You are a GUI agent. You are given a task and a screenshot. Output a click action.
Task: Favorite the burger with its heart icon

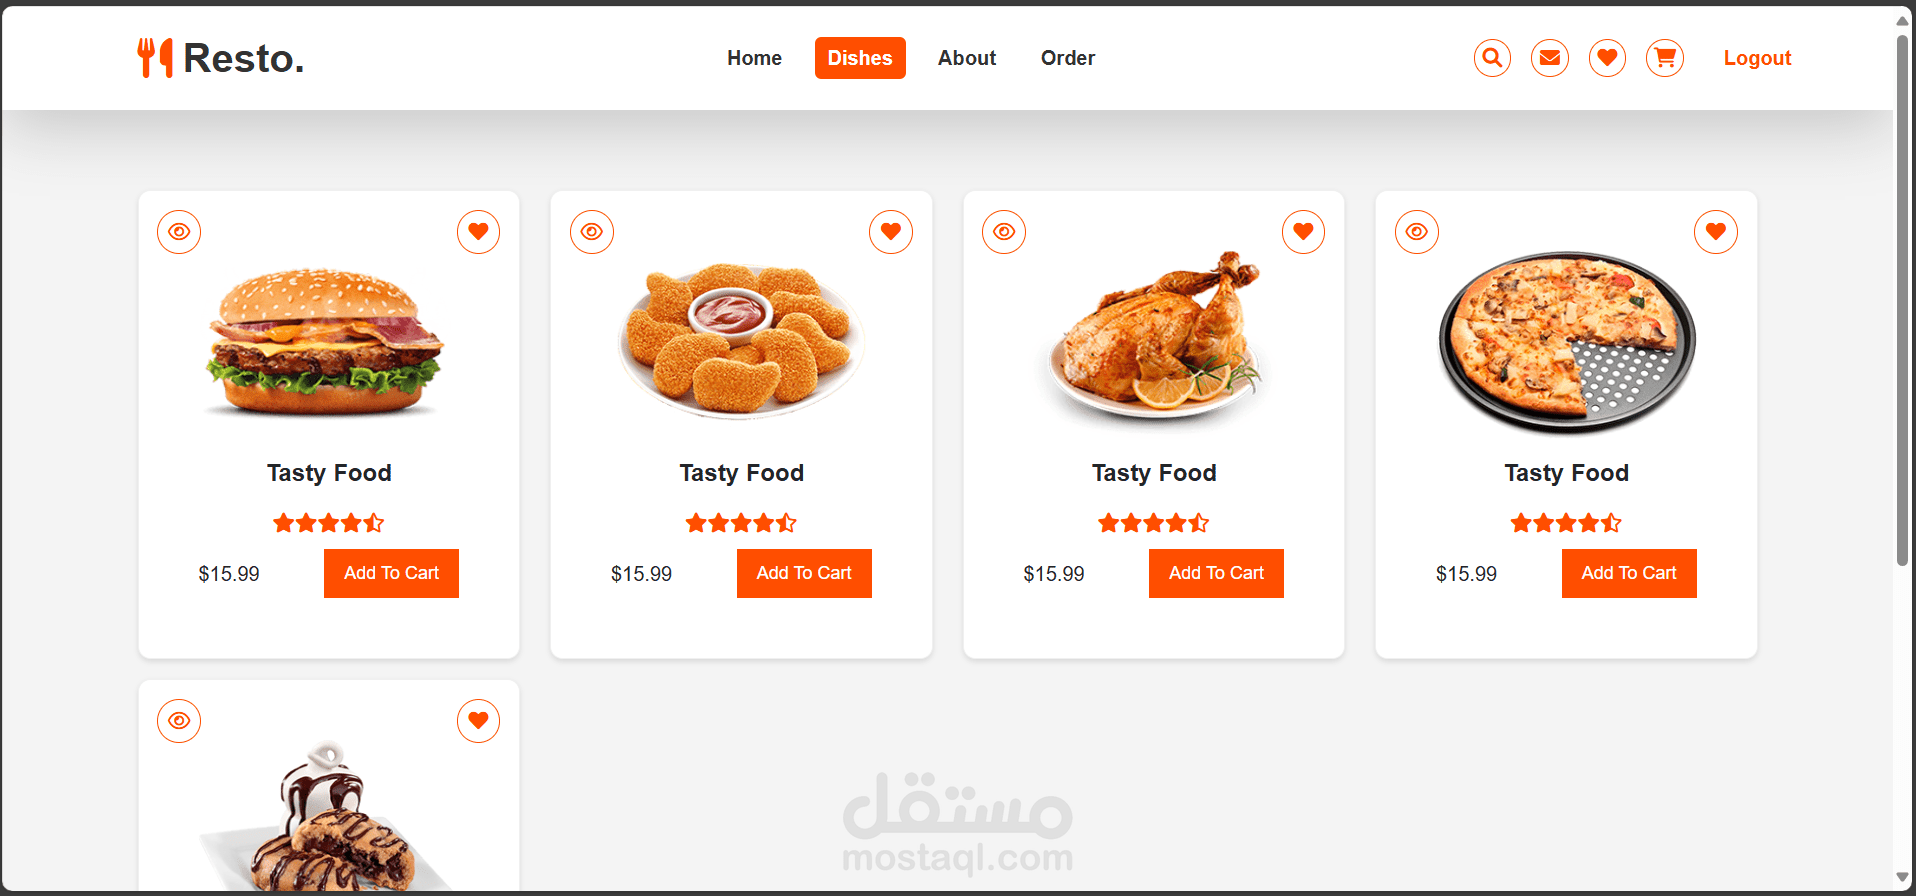(x=478, y=232)
